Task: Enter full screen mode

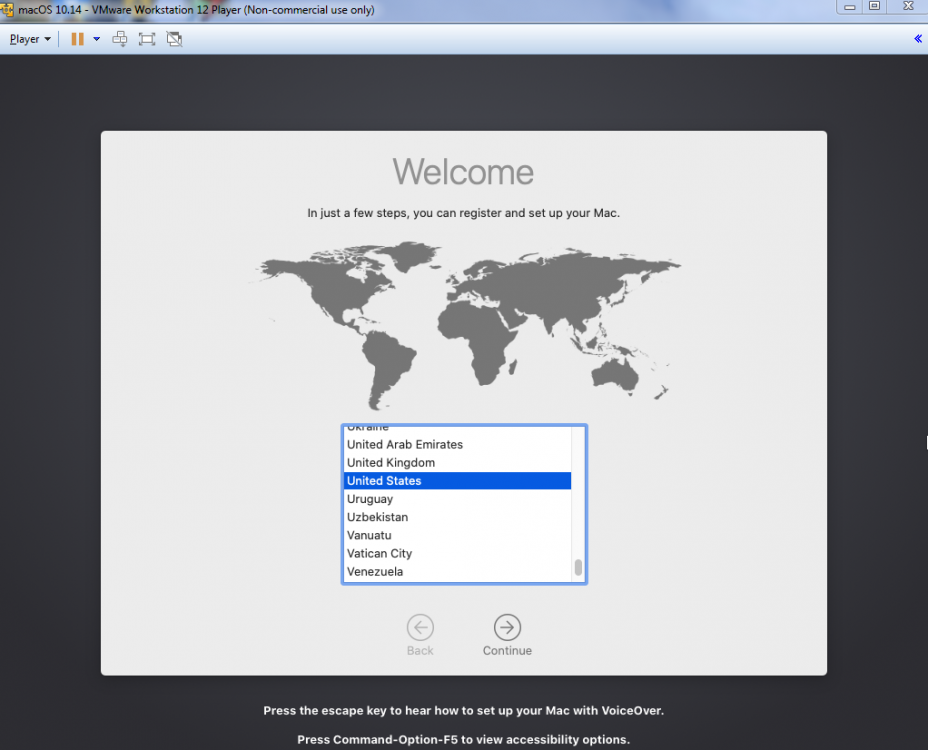Action: (x=147, y=39)
